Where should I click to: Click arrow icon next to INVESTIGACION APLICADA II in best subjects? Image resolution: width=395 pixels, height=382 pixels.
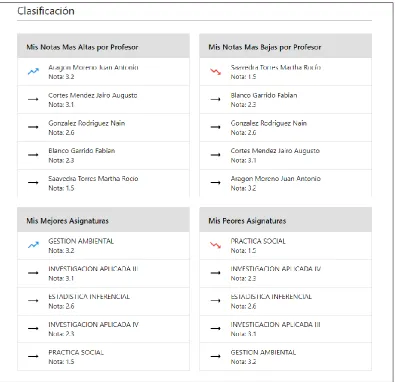pos(33,273)
